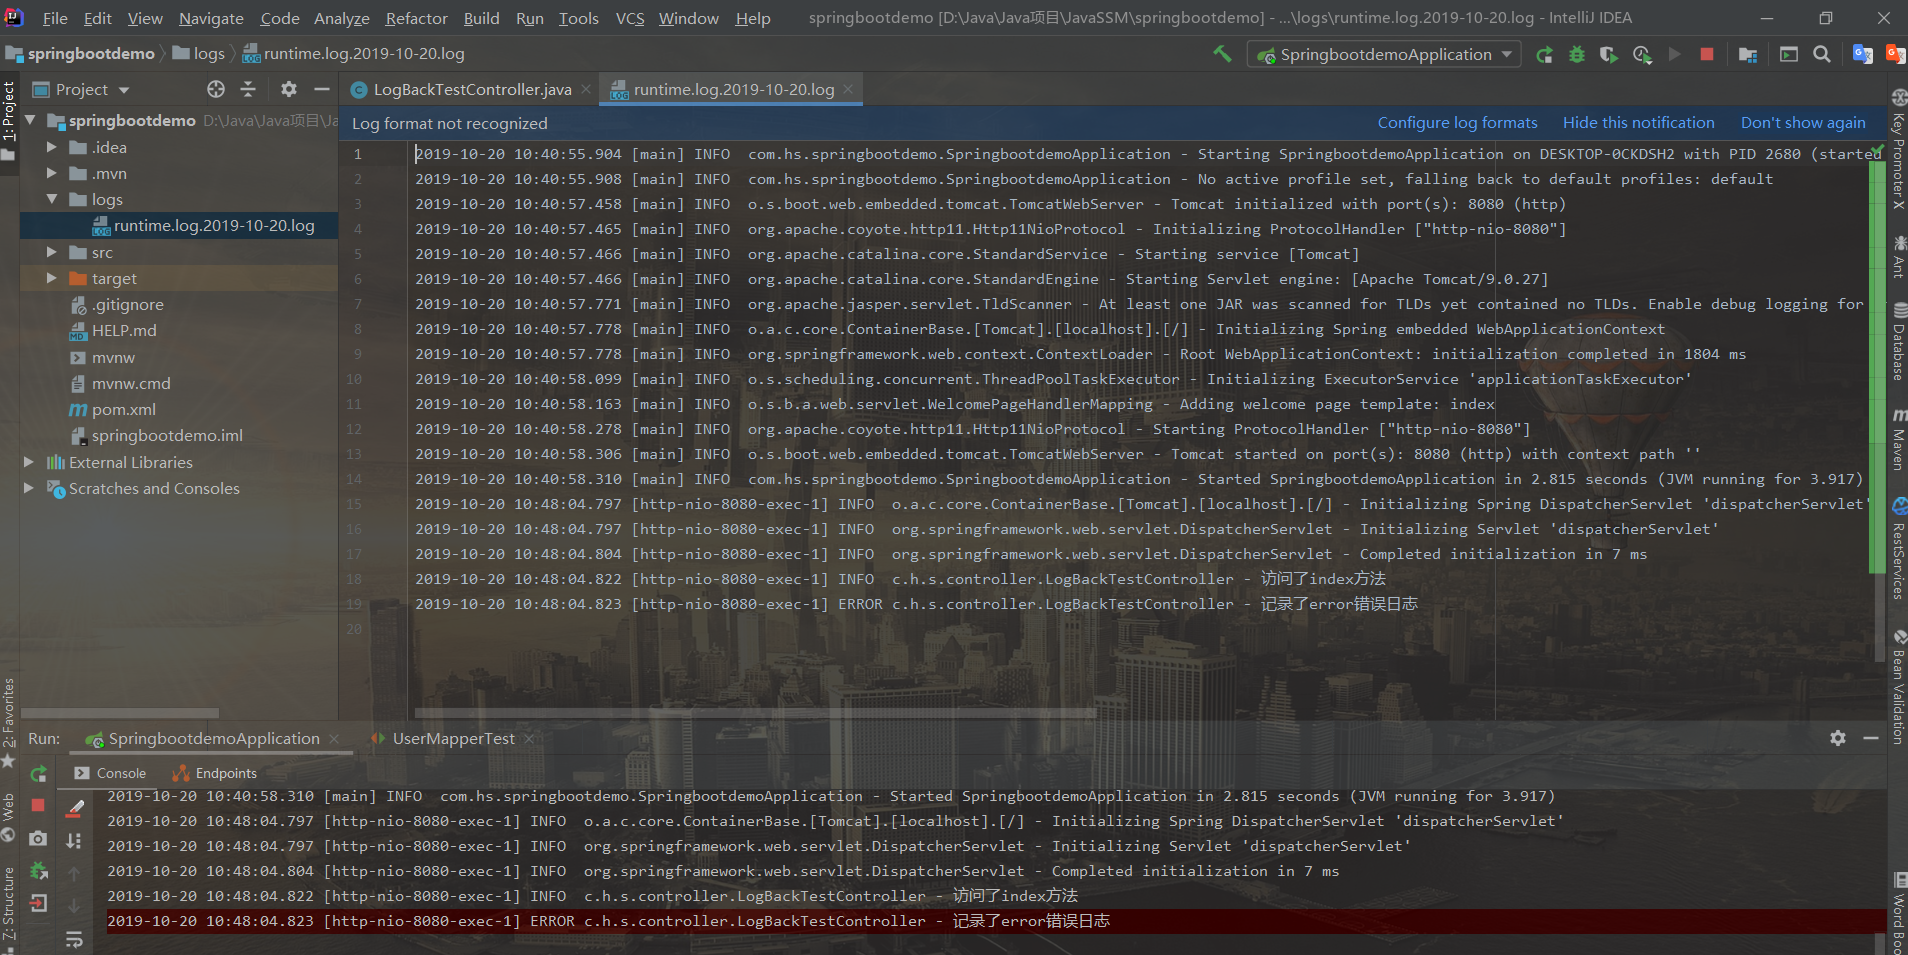The width and height of the screenshot is (1908, 955).
Task: Click Configure log formats link
Action: (1457, 122)
